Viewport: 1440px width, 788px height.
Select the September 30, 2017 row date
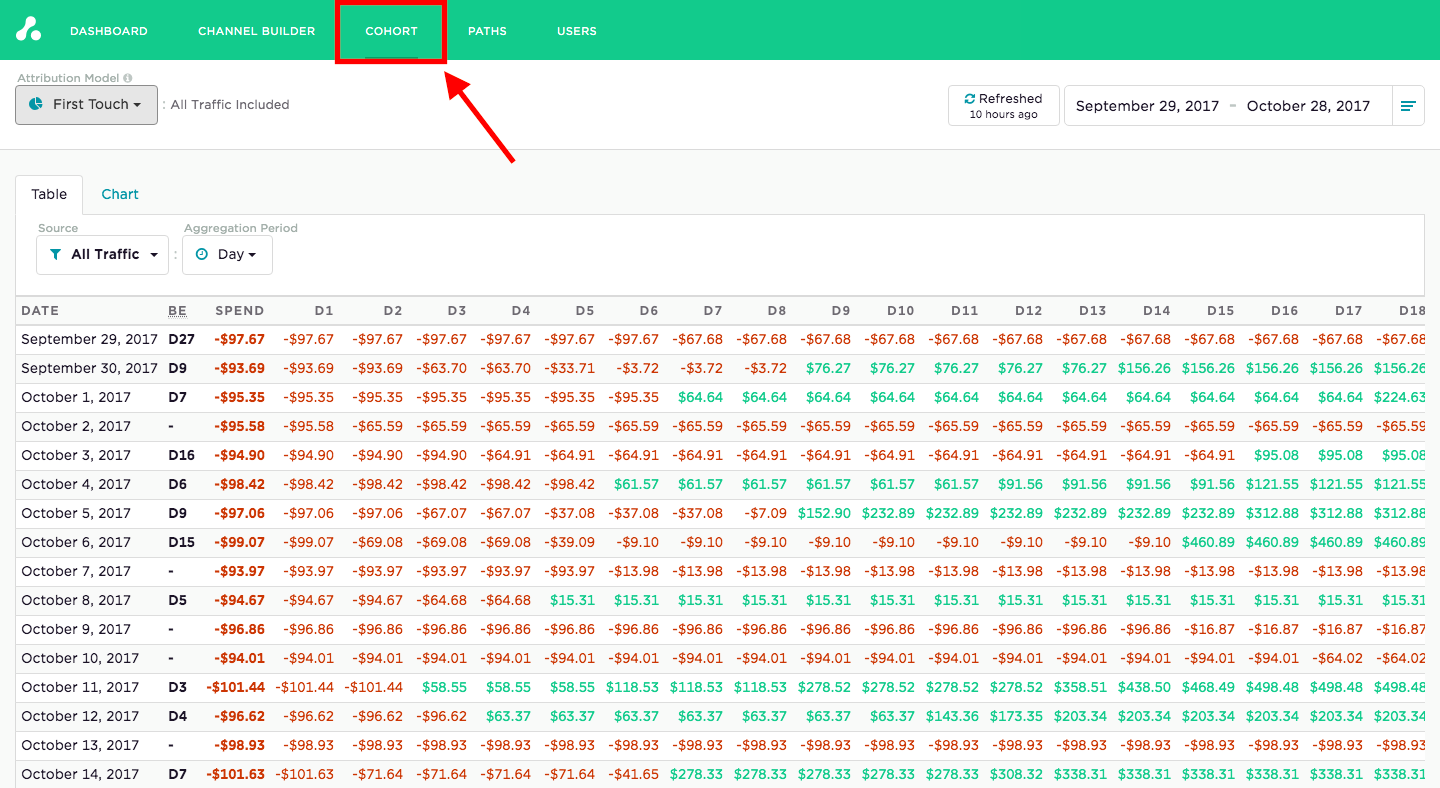click(x=90, y=368)
